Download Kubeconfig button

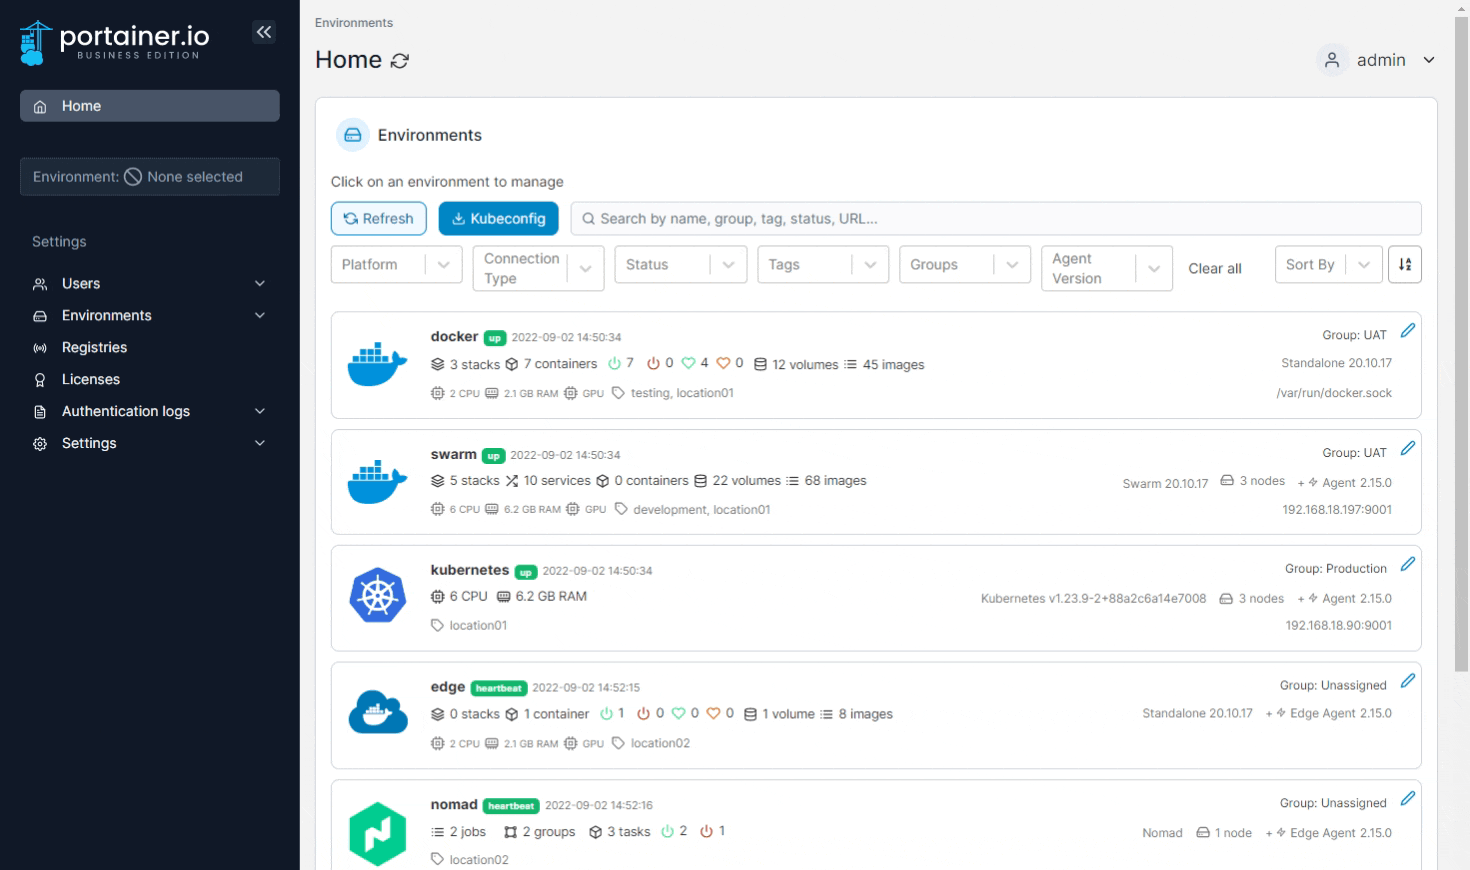pyautogui.click(x=498, y=219)
